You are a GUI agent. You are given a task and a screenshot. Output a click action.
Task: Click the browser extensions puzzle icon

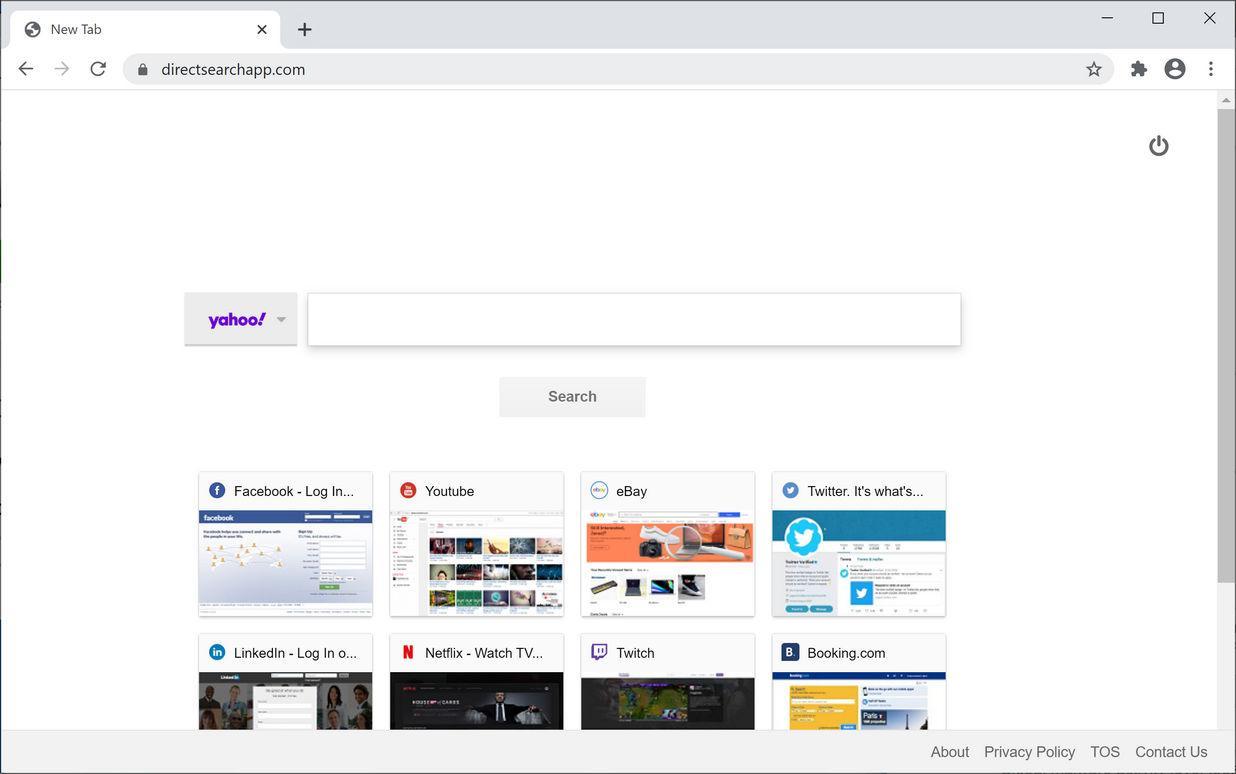(1138, 68)
